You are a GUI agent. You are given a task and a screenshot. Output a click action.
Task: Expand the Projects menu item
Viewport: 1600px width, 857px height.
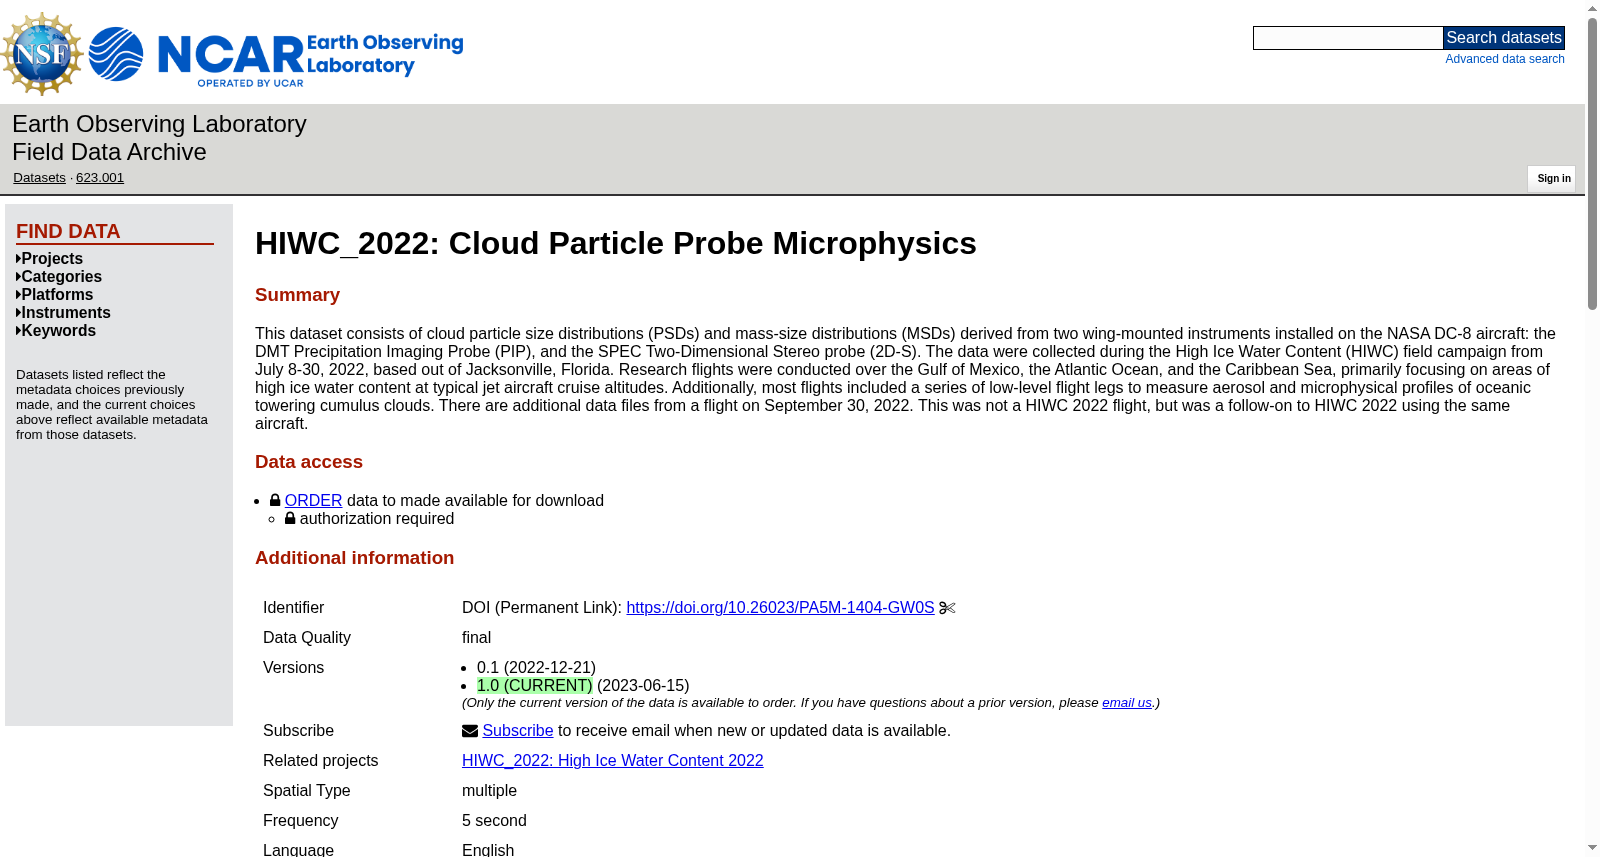[50, 259]
